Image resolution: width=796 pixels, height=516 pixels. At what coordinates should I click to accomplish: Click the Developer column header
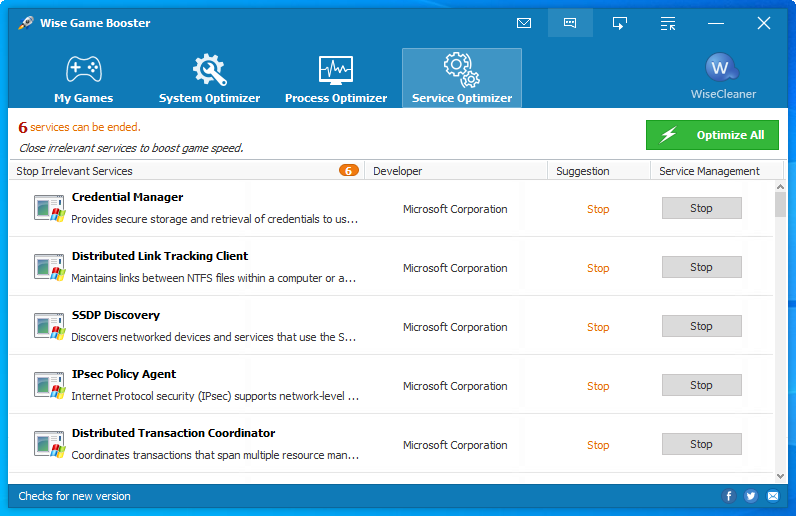[x=398, y=171]
